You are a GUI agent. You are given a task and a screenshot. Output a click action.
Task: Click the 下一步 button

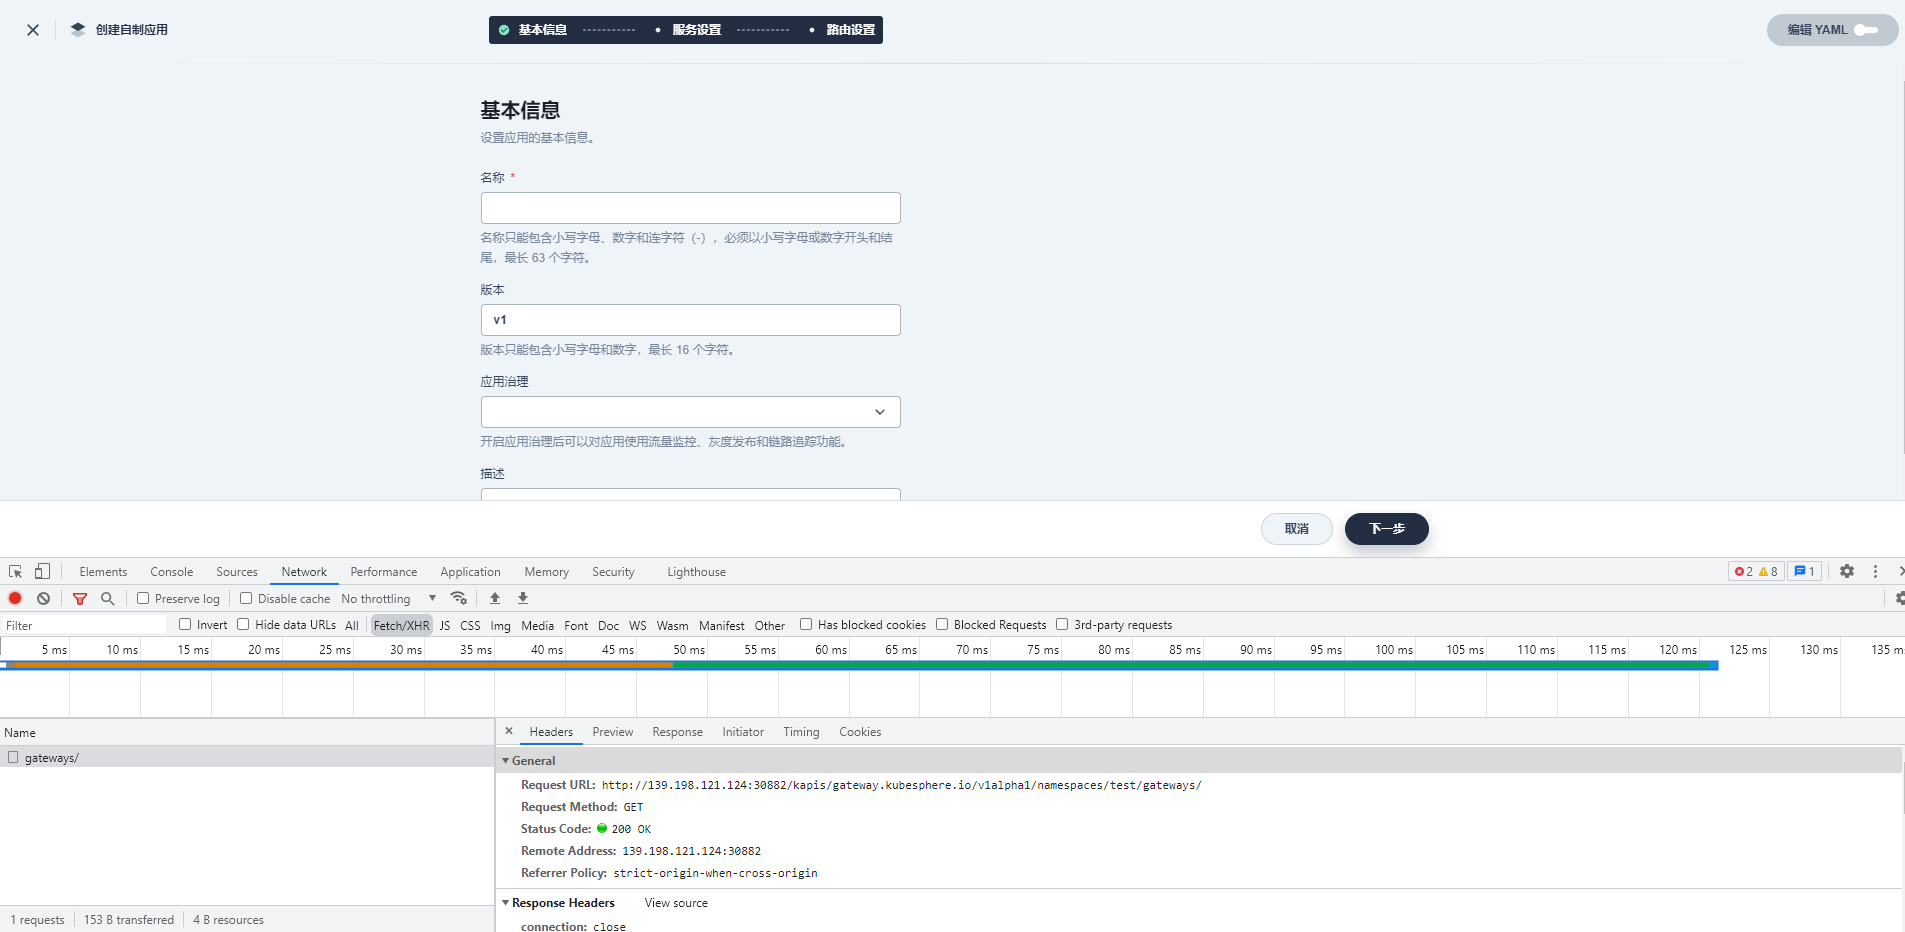pyautogui.click(x=1386, y=529)
